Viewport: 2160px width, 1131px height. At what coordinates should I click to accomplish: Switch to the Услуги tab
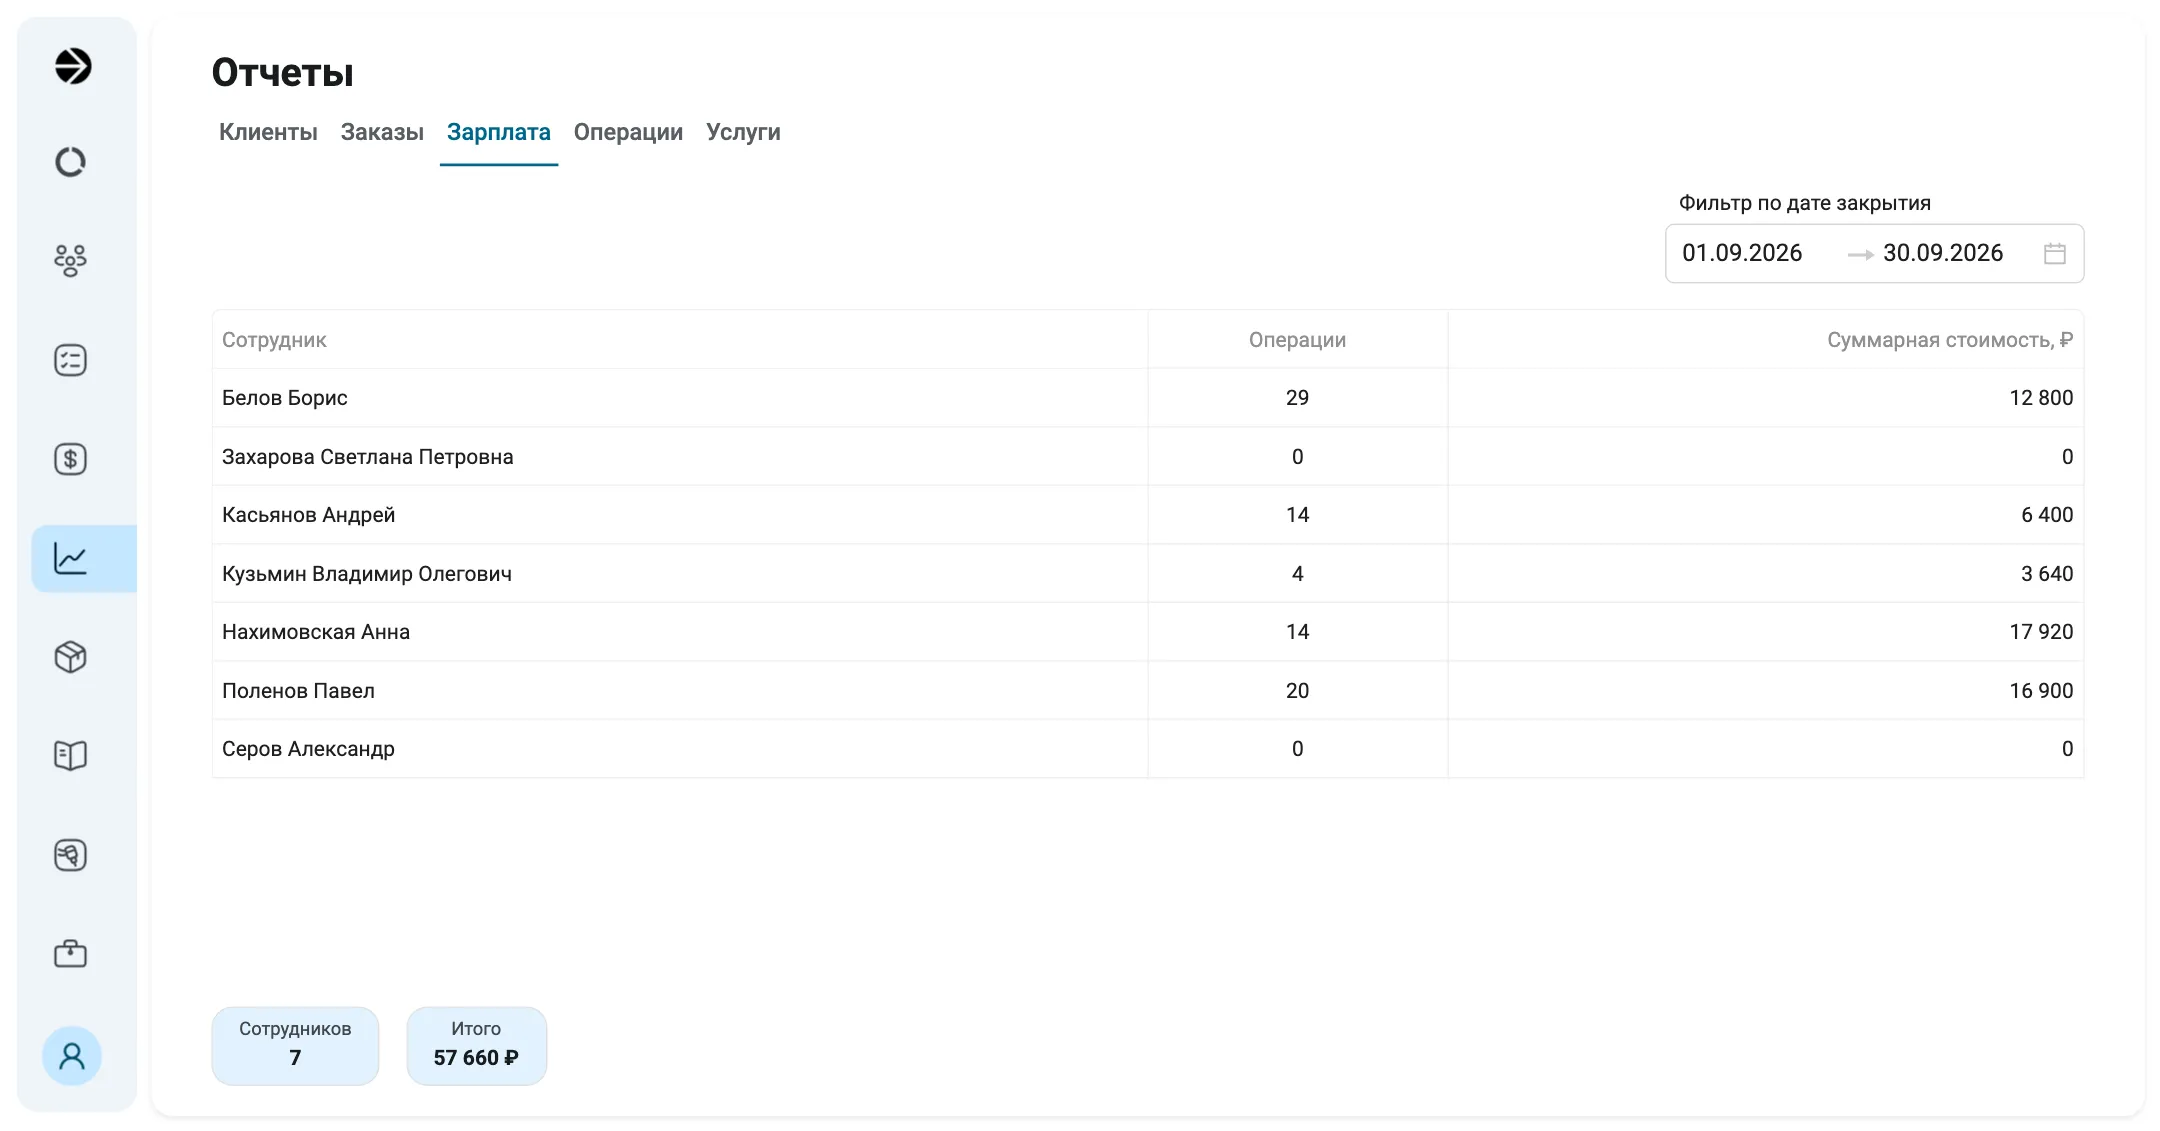743,132
